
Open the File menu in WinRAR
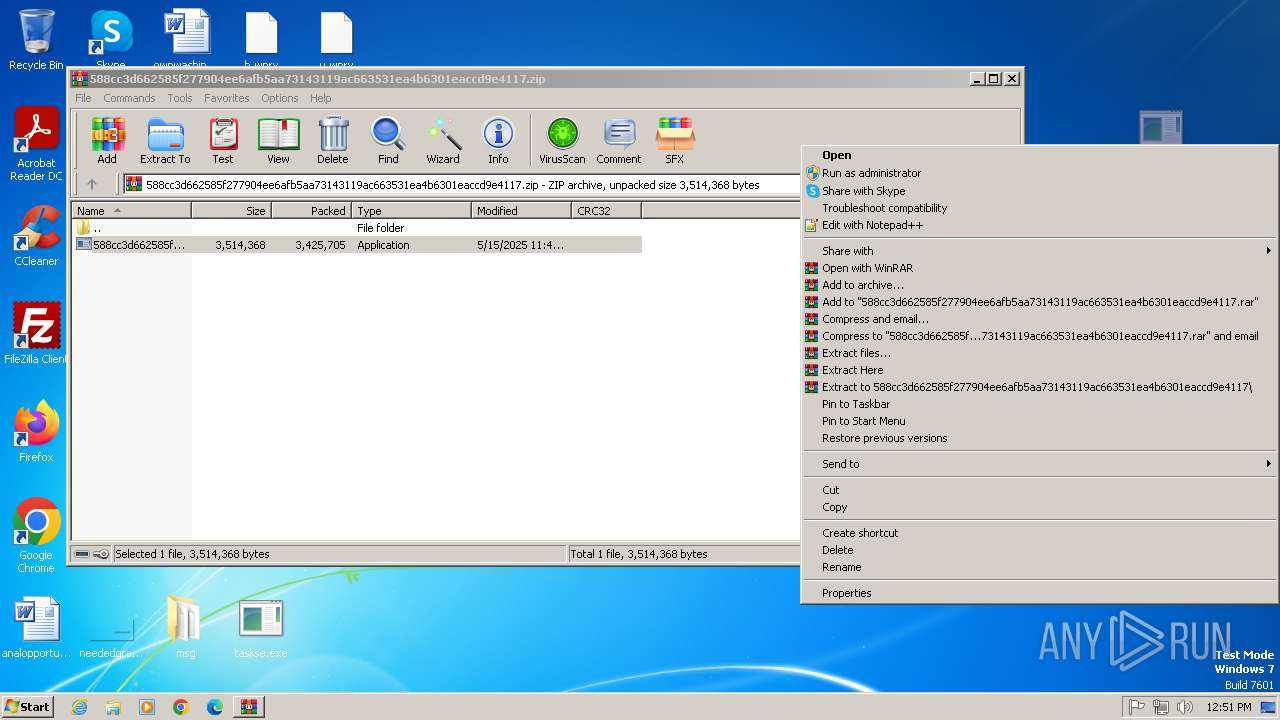(x=83, y=98)
